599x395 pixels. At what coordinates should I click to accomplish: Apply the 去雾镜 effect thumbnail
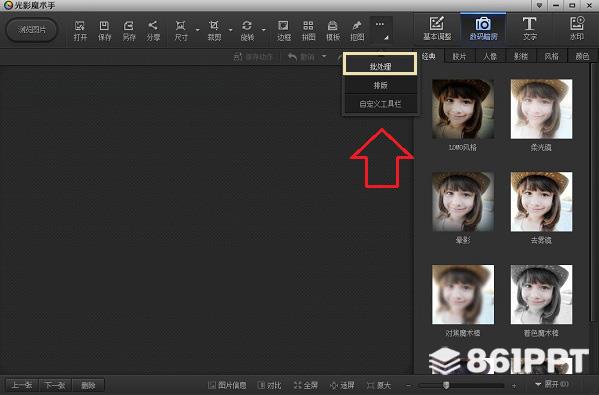(541, 202)
